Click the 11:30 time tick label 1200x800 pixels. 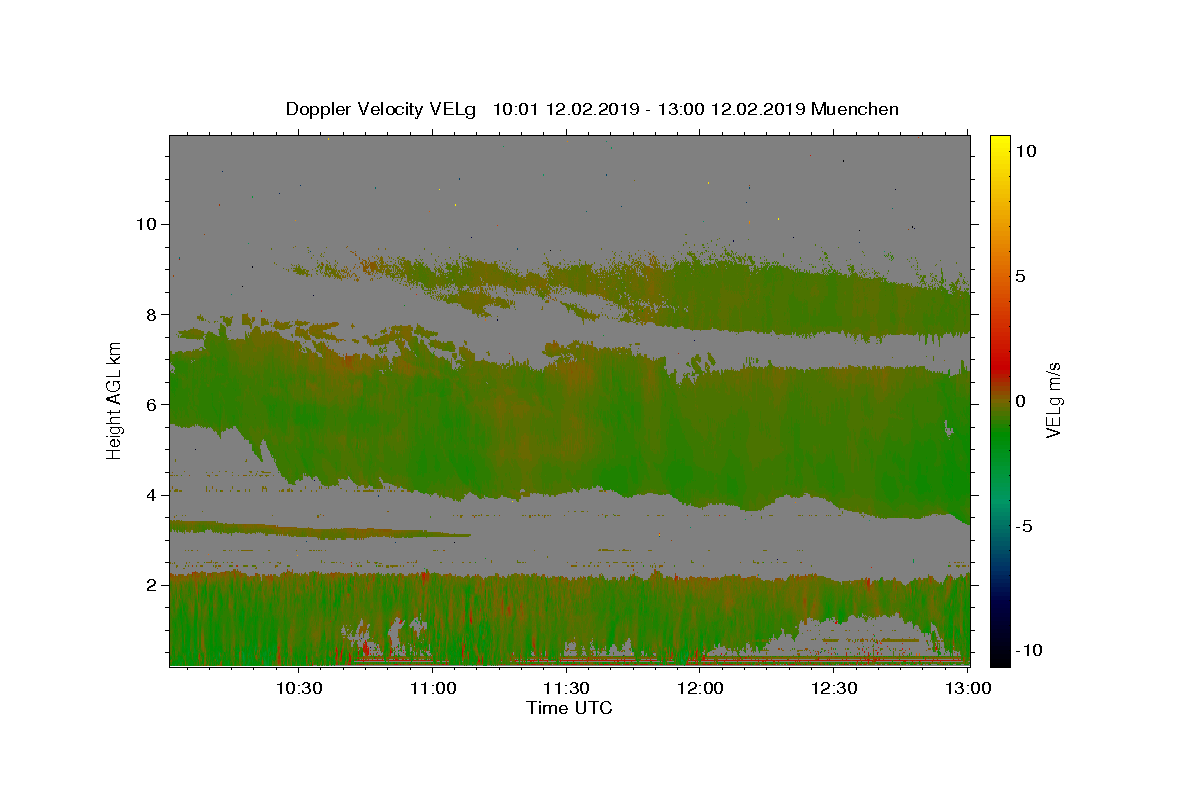point(567,688)
